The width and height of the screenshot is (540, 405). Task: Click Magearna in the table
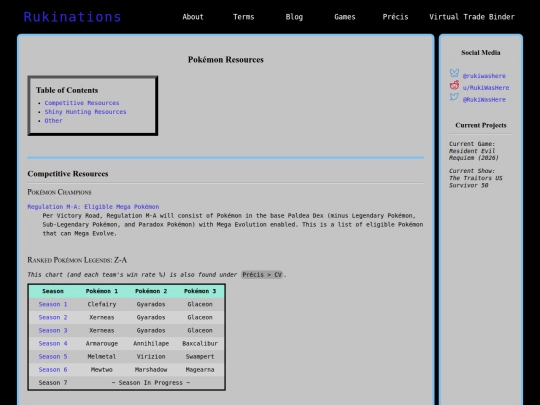coord(200,370)
